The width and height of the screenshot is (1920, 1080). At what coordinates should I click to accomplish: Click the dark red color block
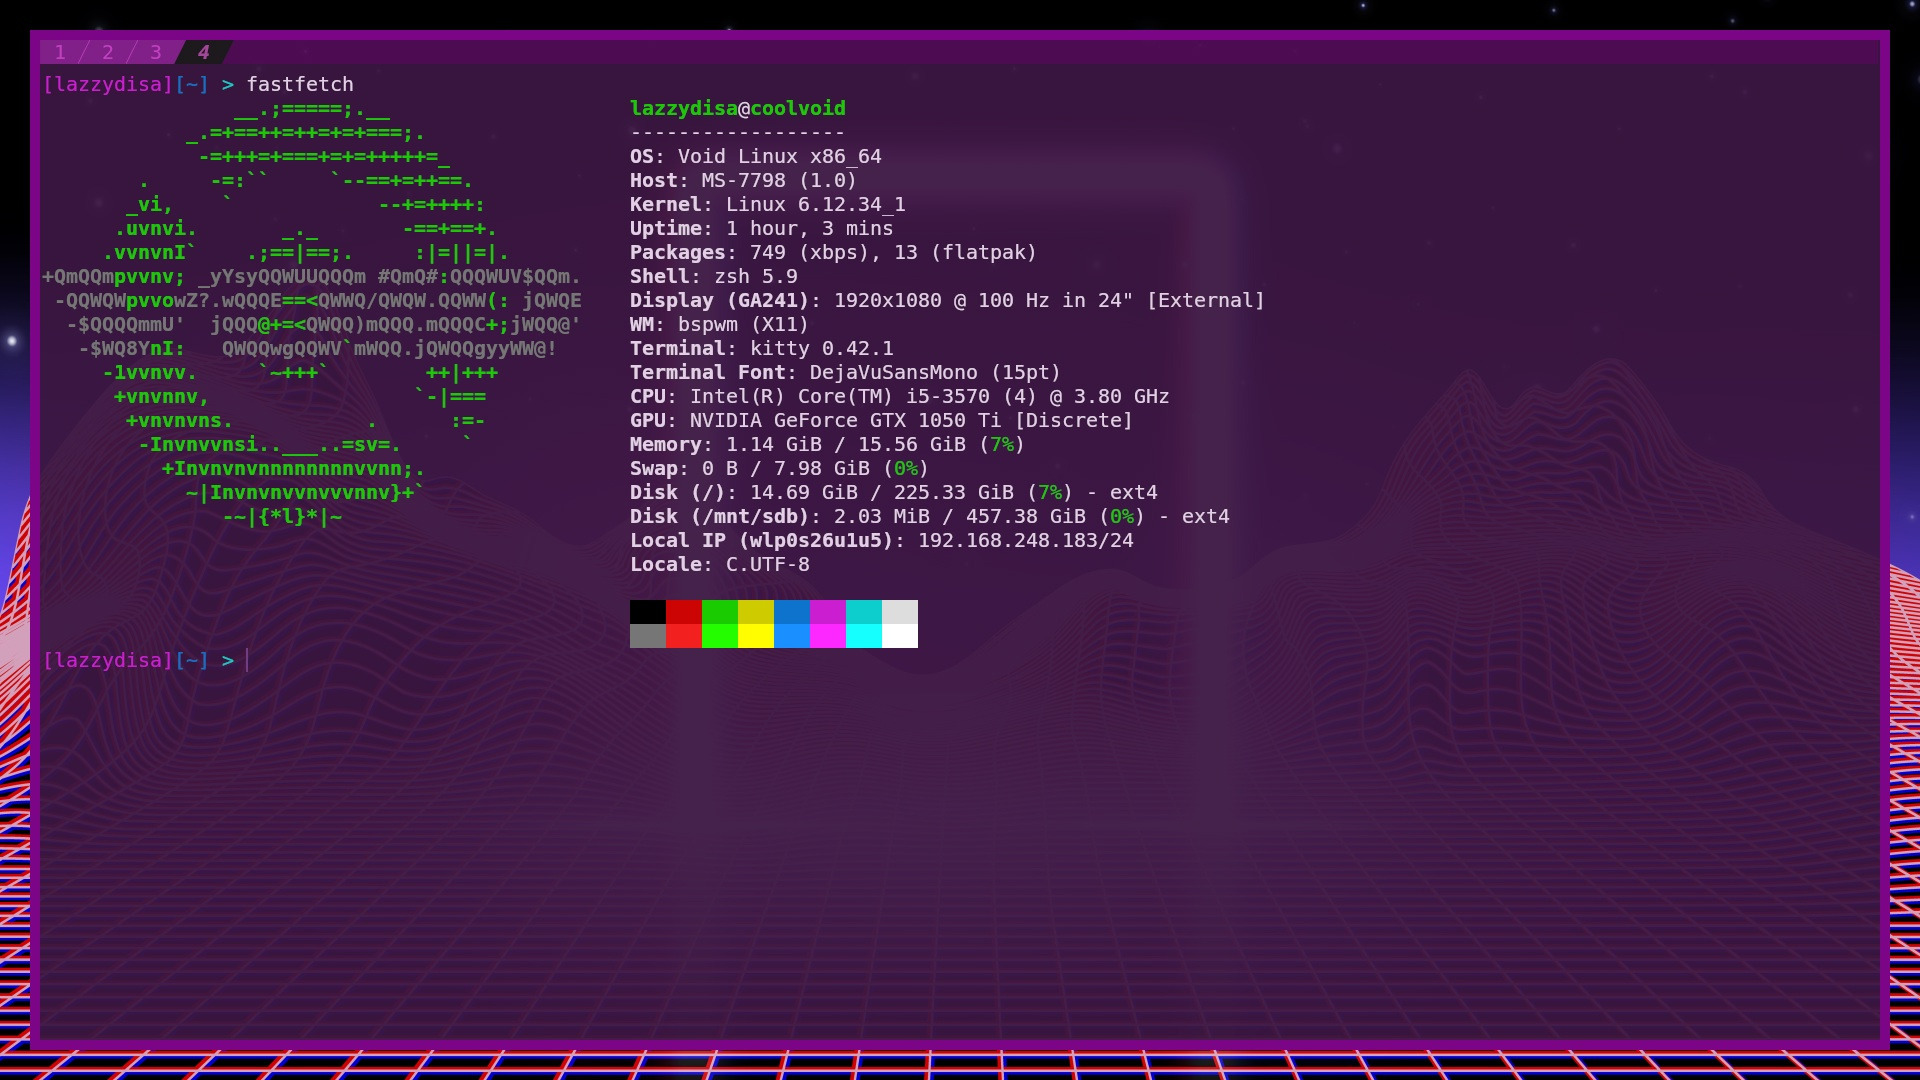coord(683,612)
